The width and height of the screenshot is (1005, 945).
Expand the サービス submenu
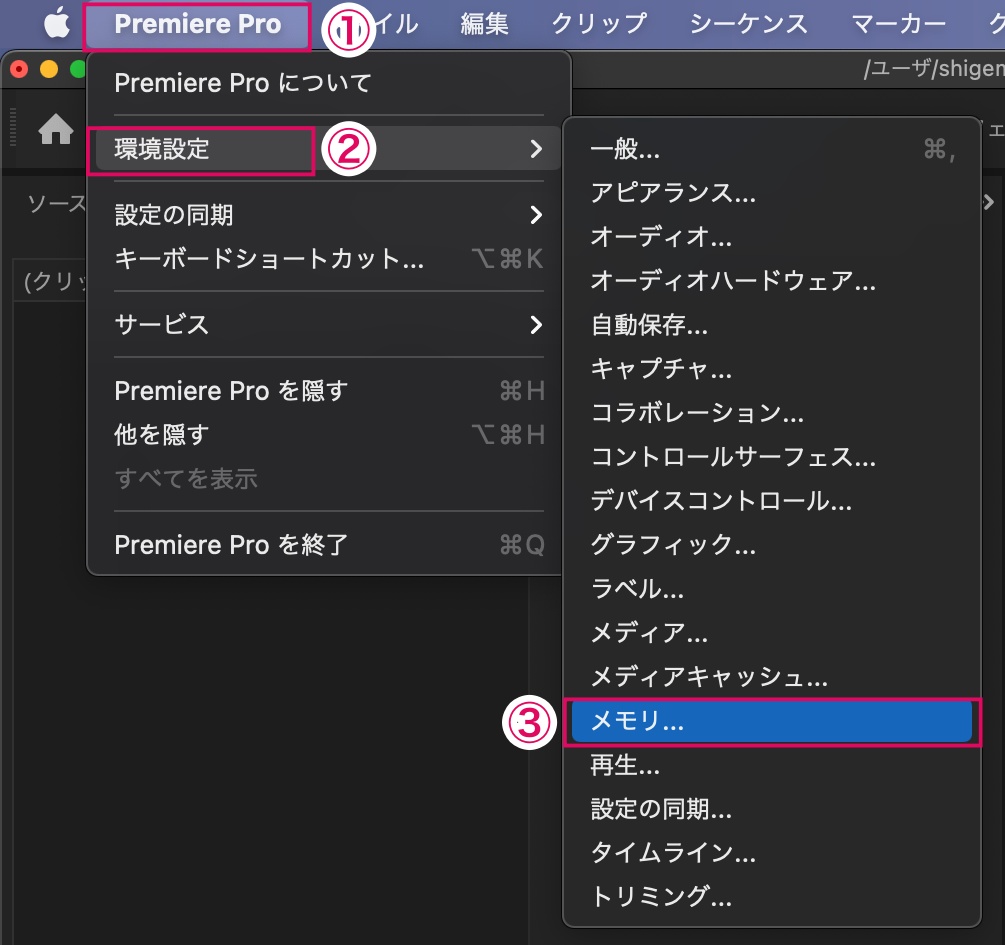click(328, 324)
